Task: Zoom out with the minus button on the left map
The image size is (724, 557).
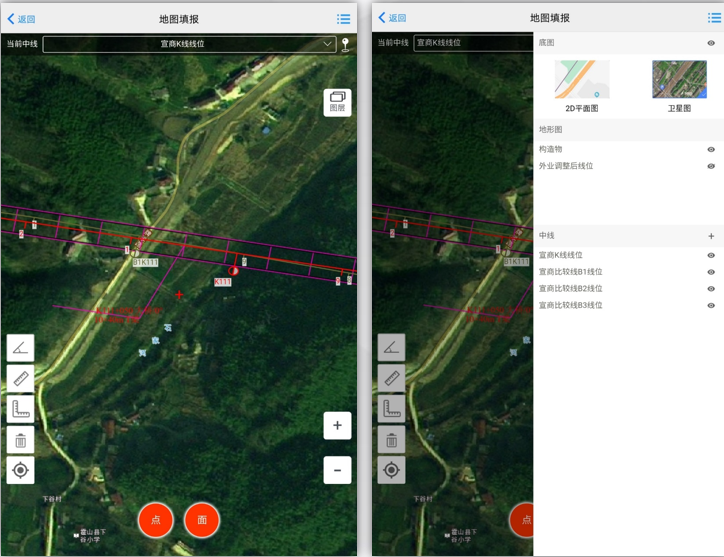Action: coord(337,470)
